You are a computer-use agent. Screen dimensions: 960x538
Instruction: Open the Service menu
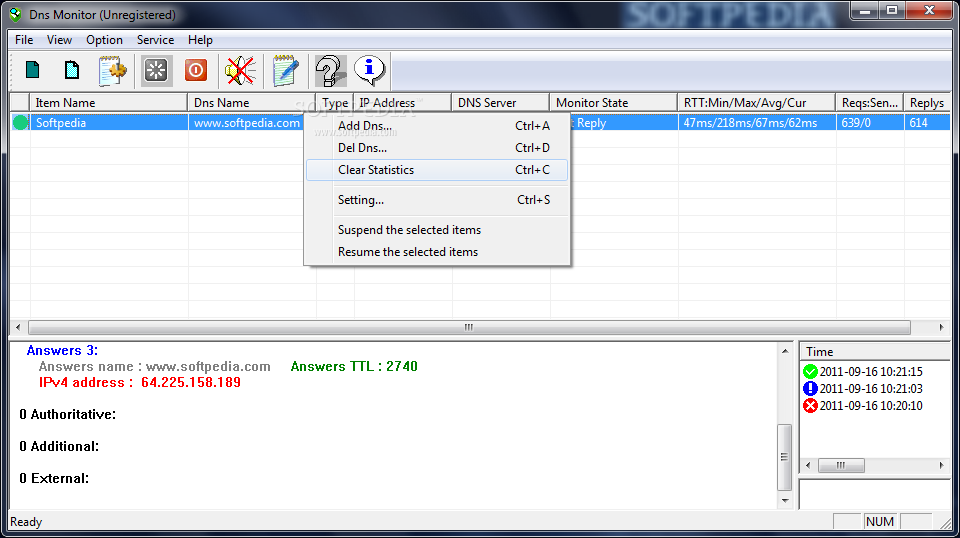tap(156, 40)
